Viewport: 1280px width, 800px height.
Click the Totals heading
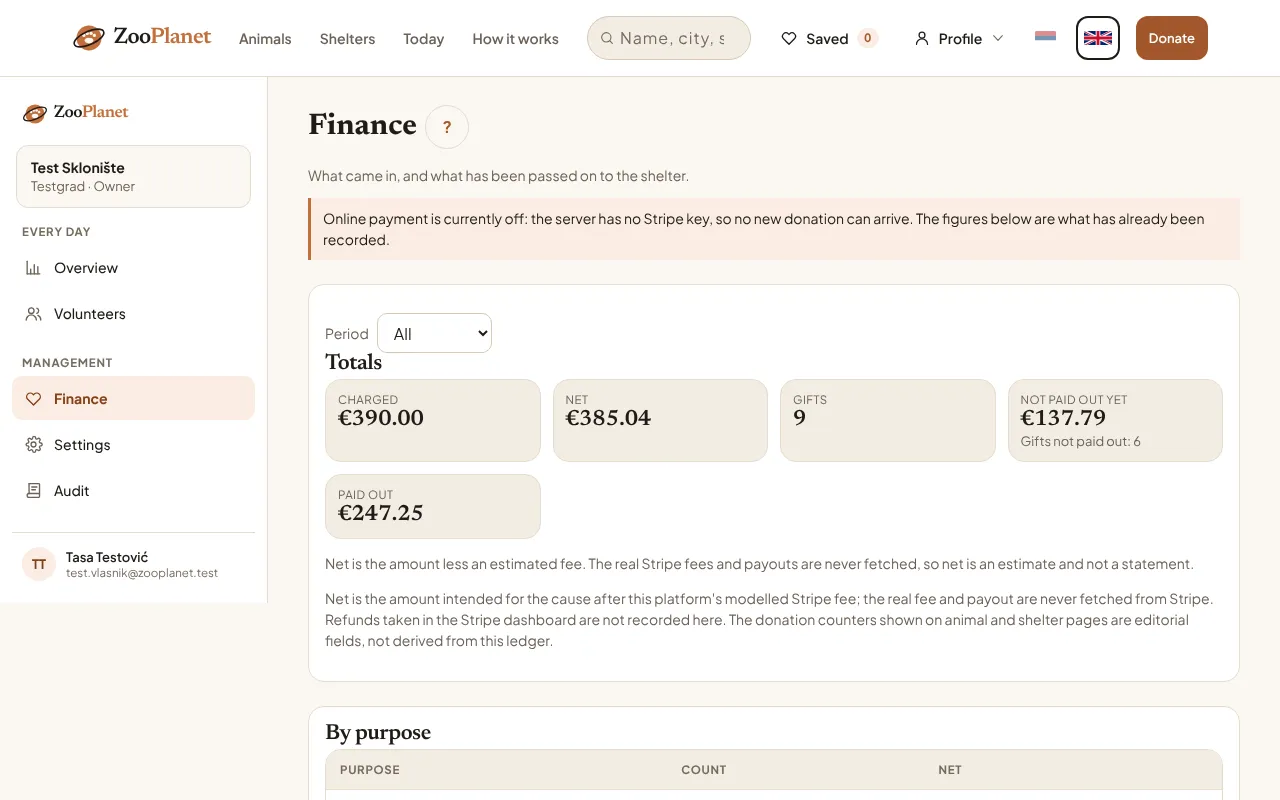[x=354, y=362]
